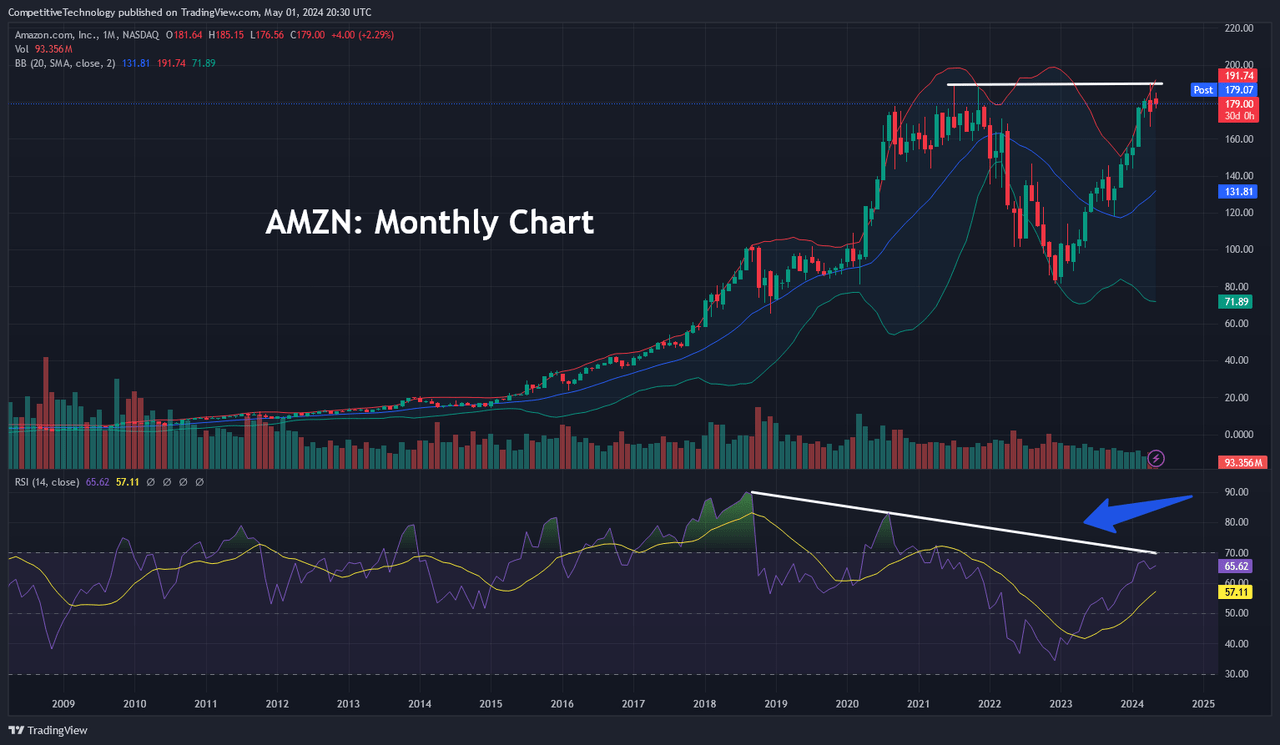Click the 100.00 price axis tick

click(1238, 250)
